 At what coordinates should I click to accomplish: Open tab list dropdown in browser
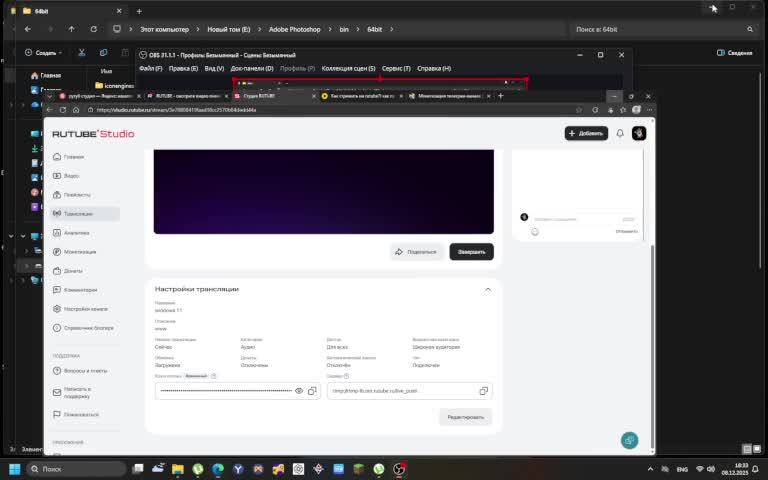coord(50,96)
